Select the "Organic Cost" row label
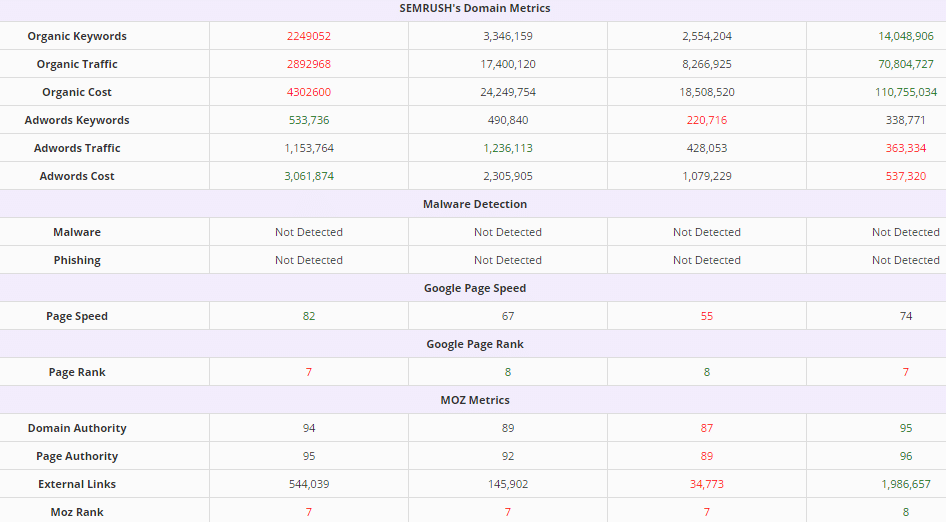Viewport: 946px width, 522px height. 77,92
